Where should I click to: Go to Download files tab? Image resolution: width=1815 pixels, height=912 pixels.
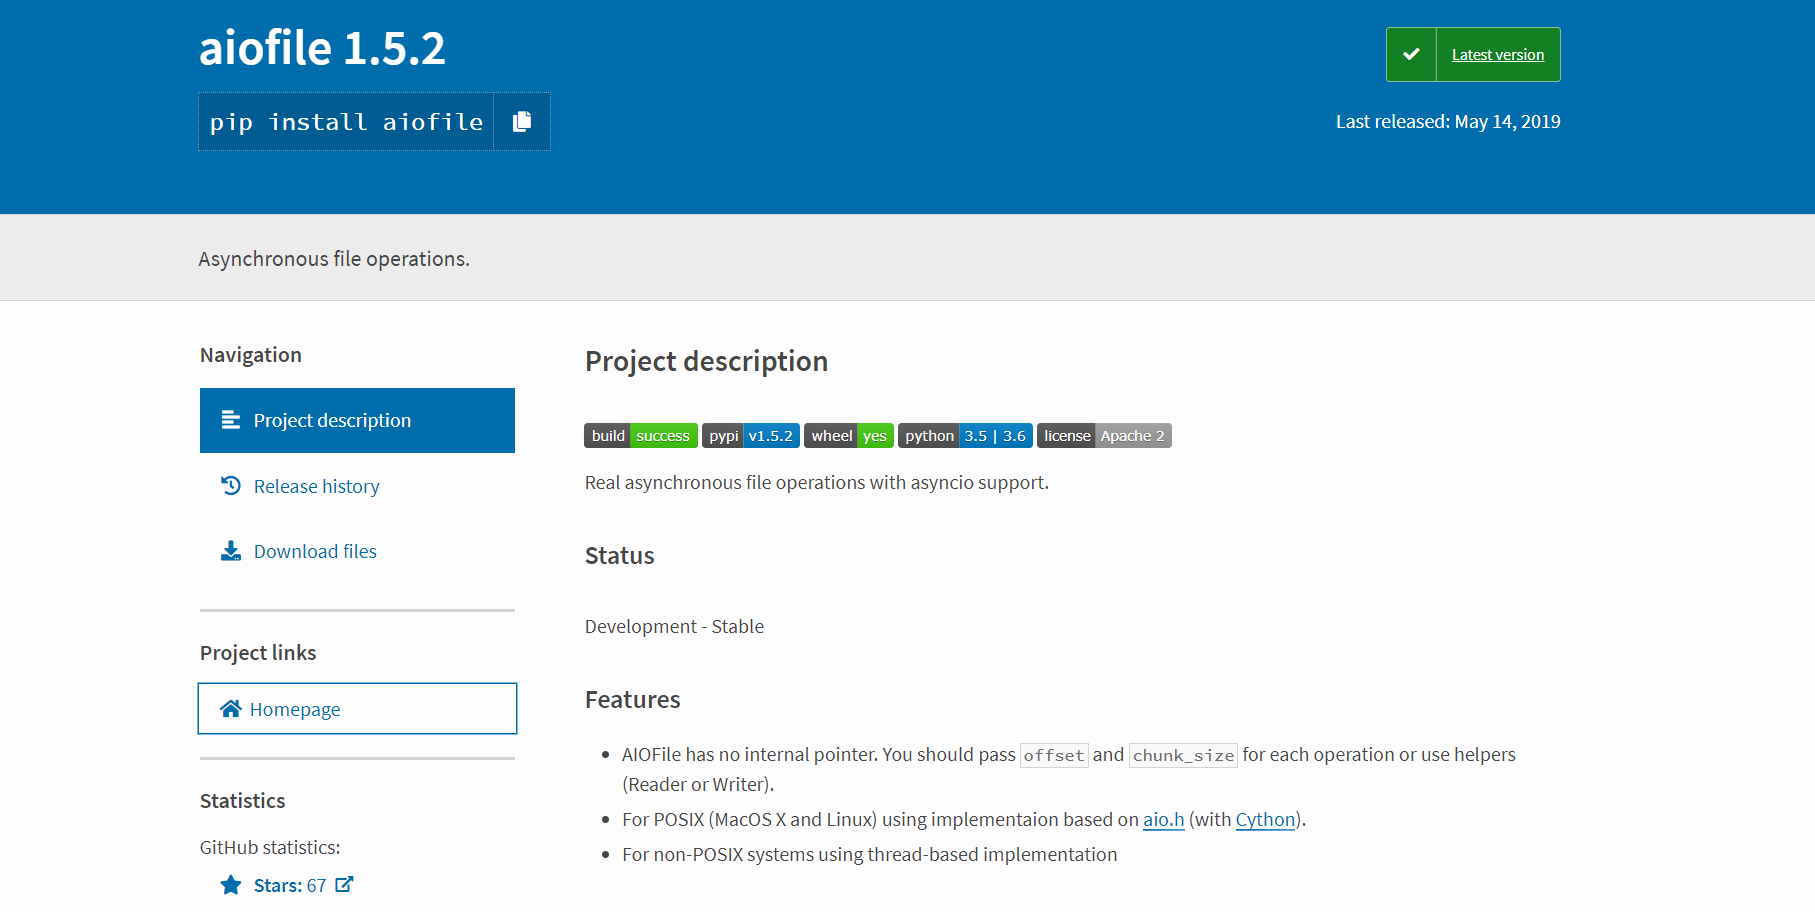[357, 551]
